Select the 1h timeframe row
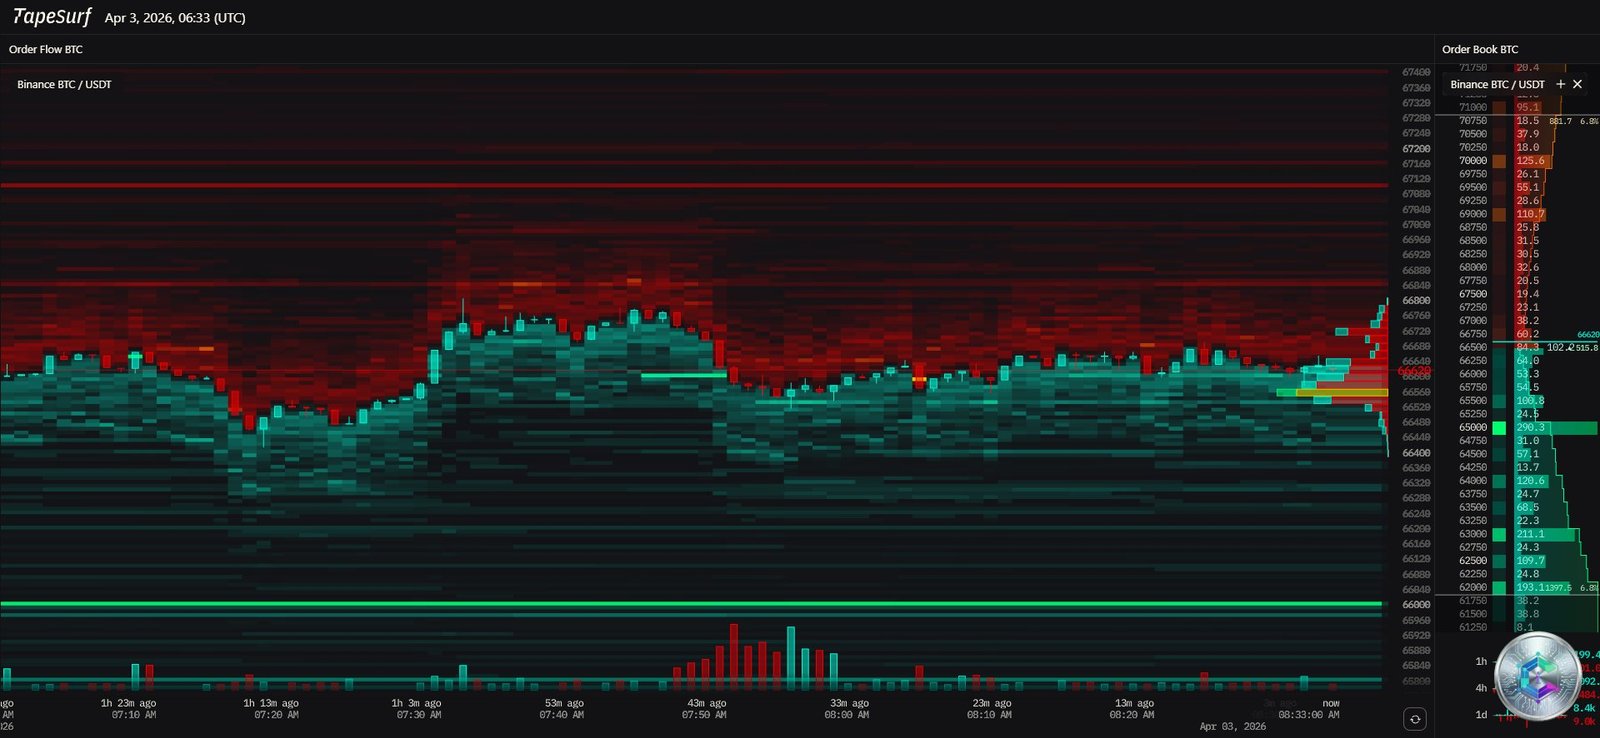The width and height of the screenshot is (1600, 738). point(1481,661)
